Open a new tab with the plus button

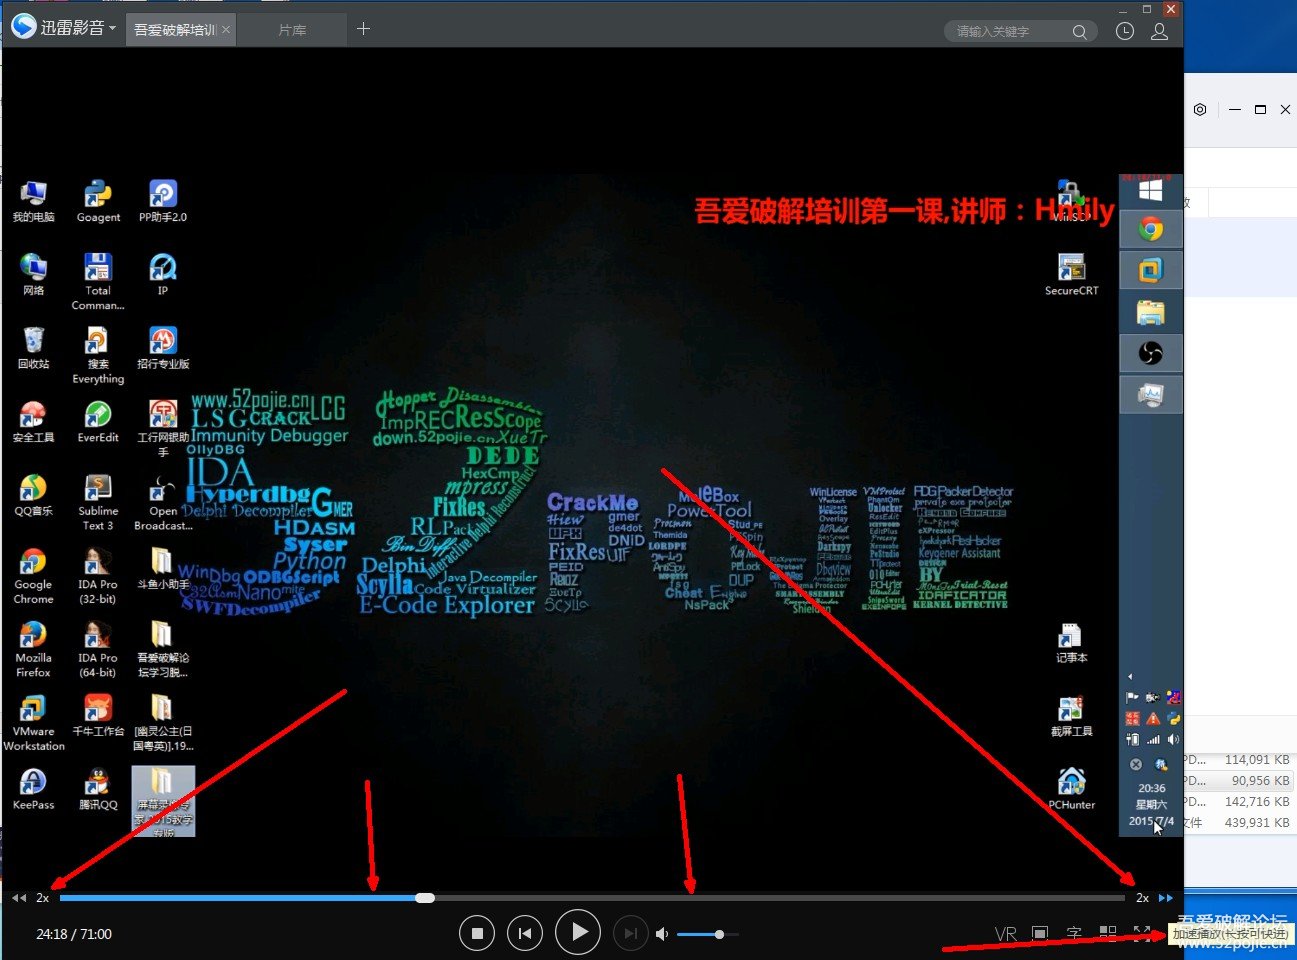click(x=363, y=29)
